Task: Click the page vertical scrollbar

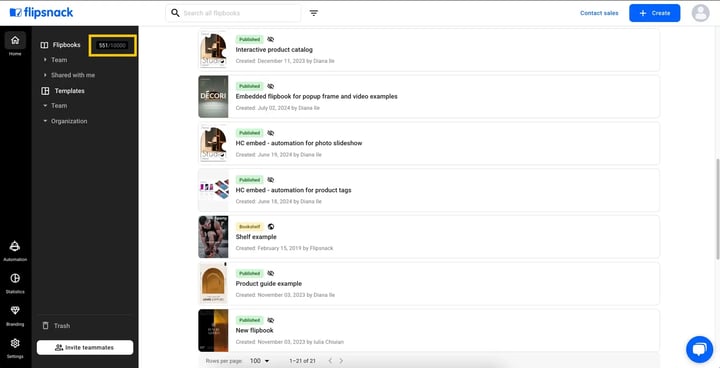Action: 717,209
